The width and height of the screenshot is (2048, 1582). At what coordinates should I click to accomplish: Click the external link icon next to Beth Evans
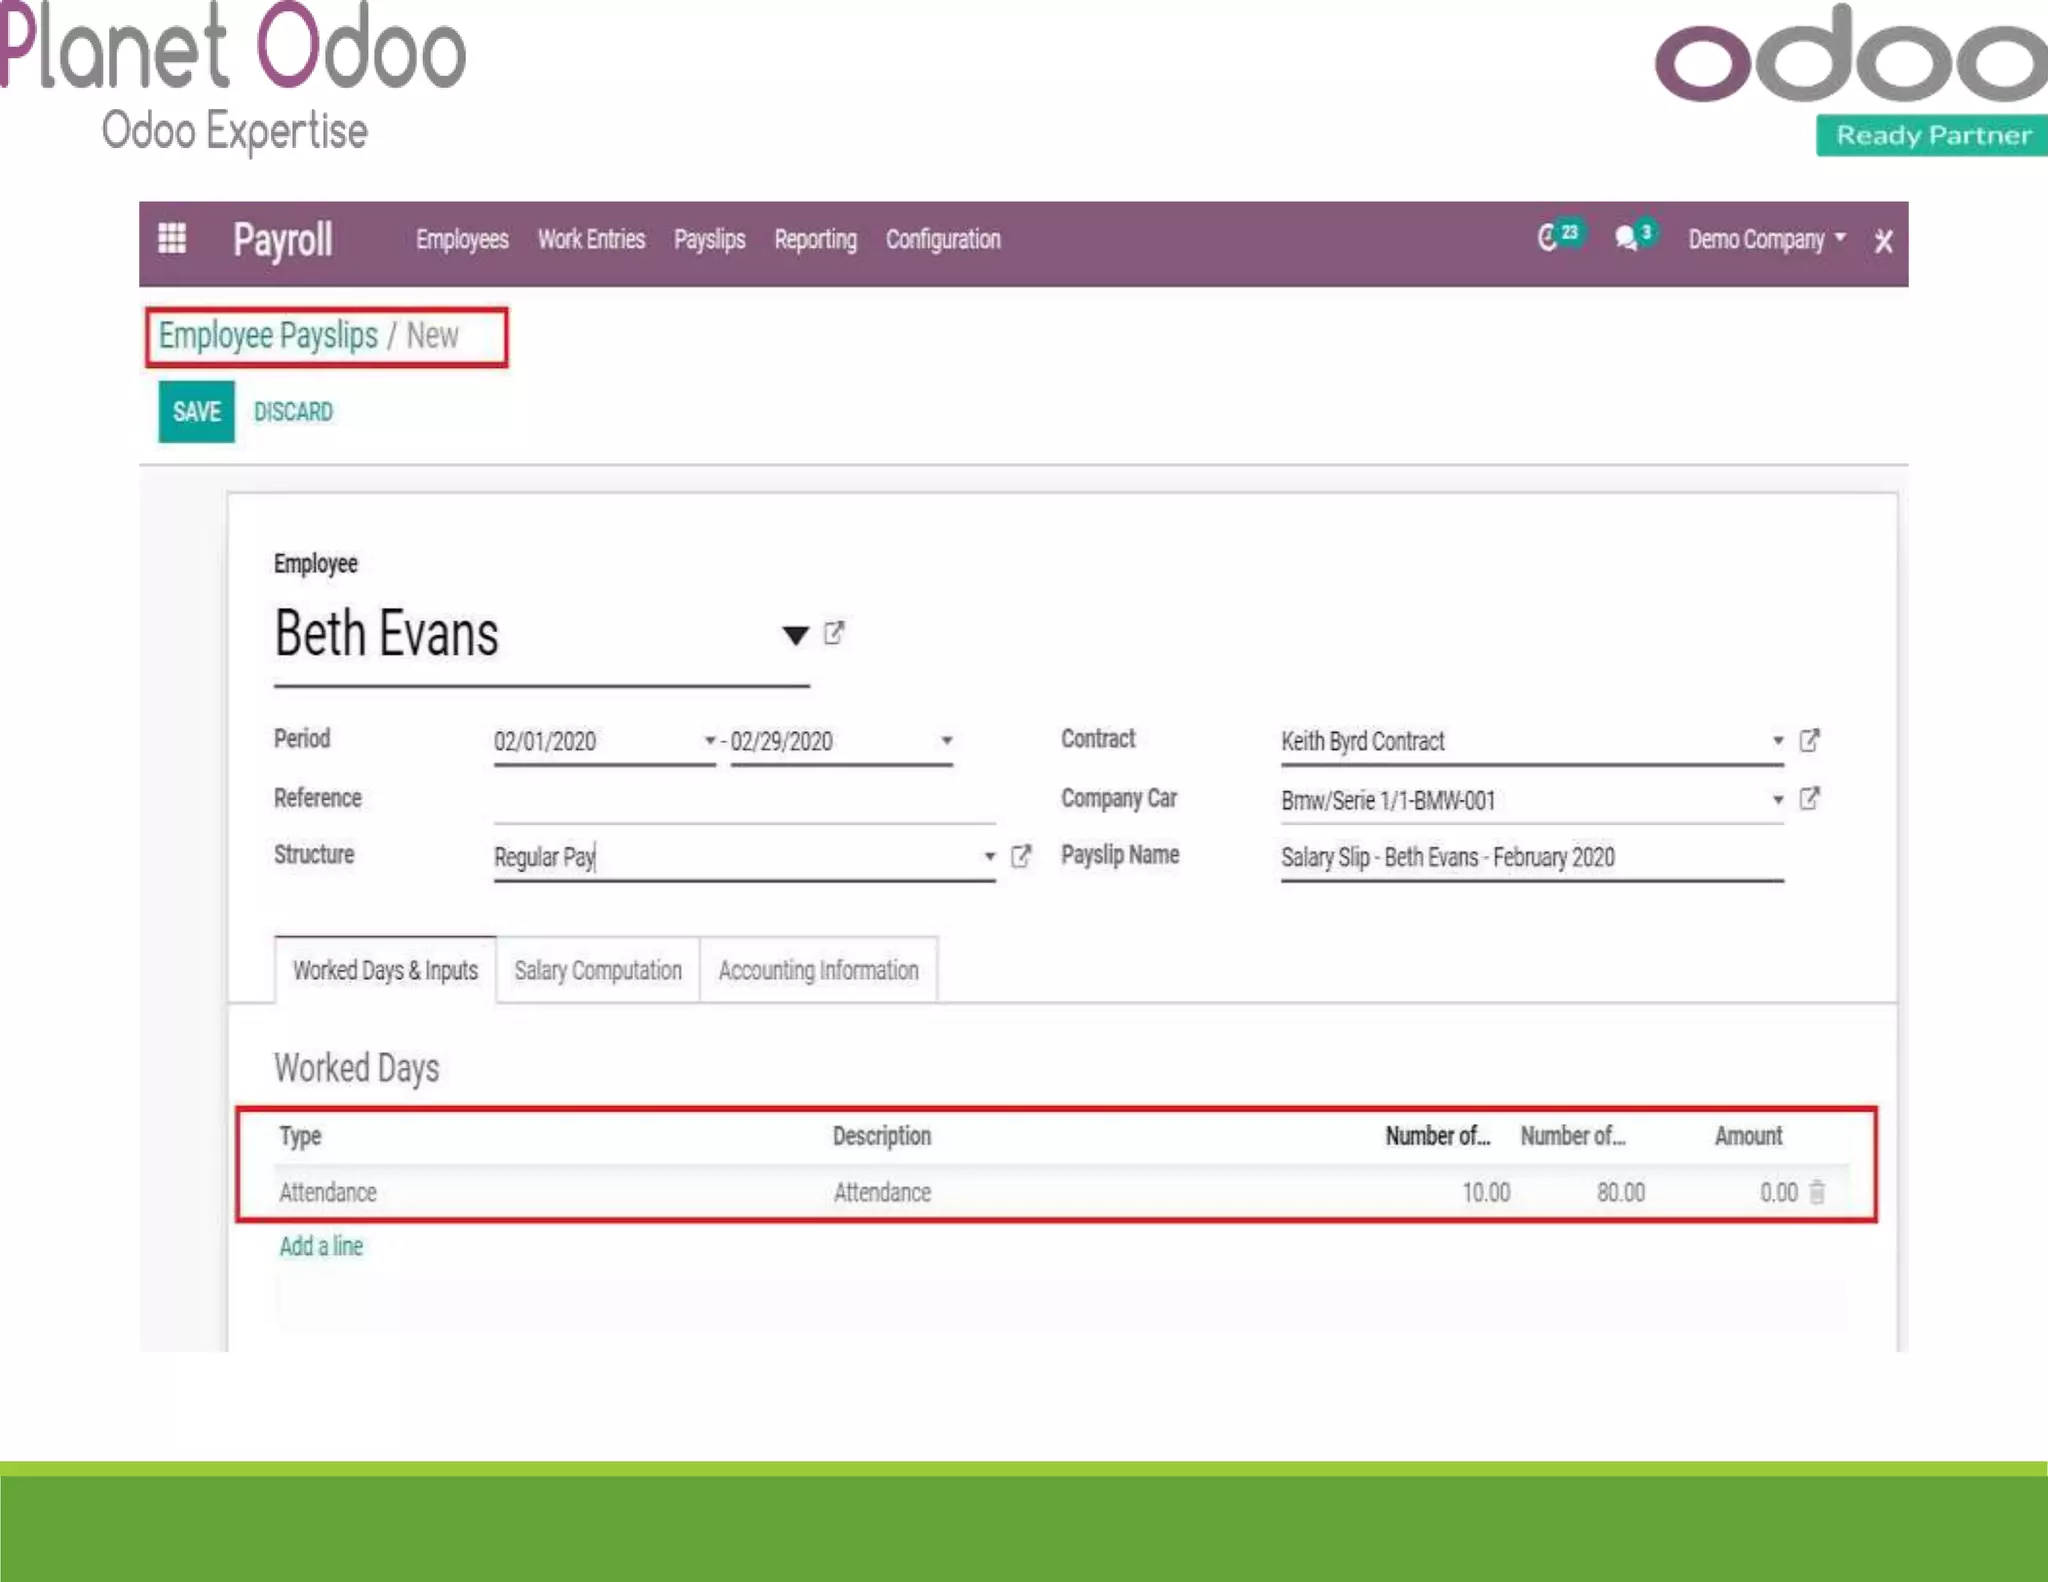(x=834, y=633)
